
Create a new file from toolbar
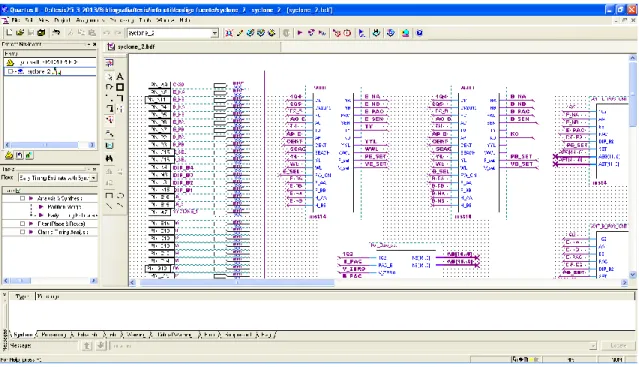click(9, 33)
